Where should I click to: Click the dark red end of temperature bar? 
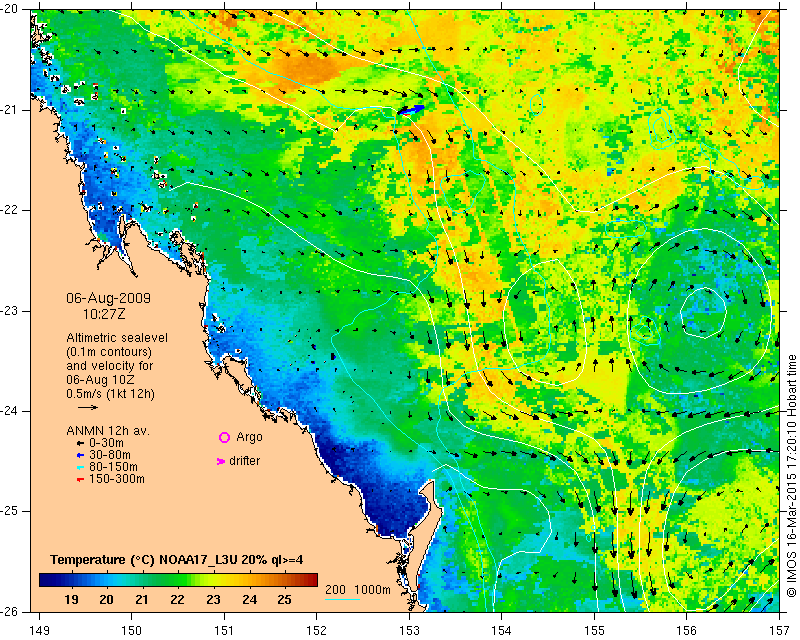tap(311, 579)
